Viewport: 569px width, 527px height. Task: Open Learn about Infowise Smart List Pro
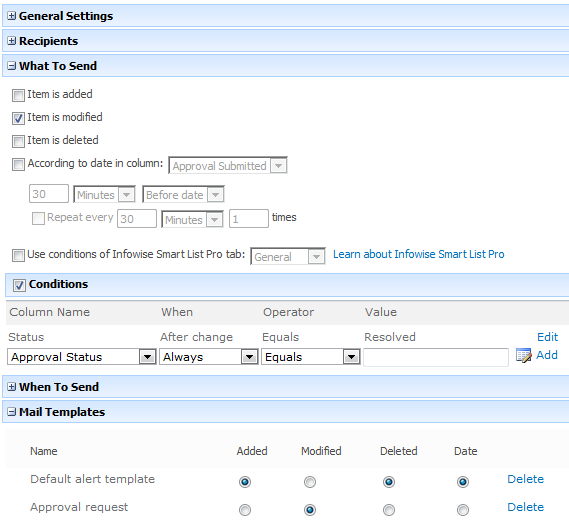(x=419, y=254)
